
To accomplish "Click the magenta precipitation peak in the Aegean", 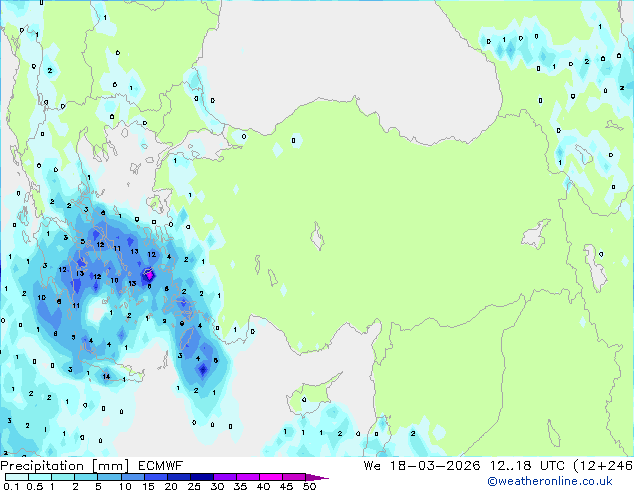I will (149, 276).
